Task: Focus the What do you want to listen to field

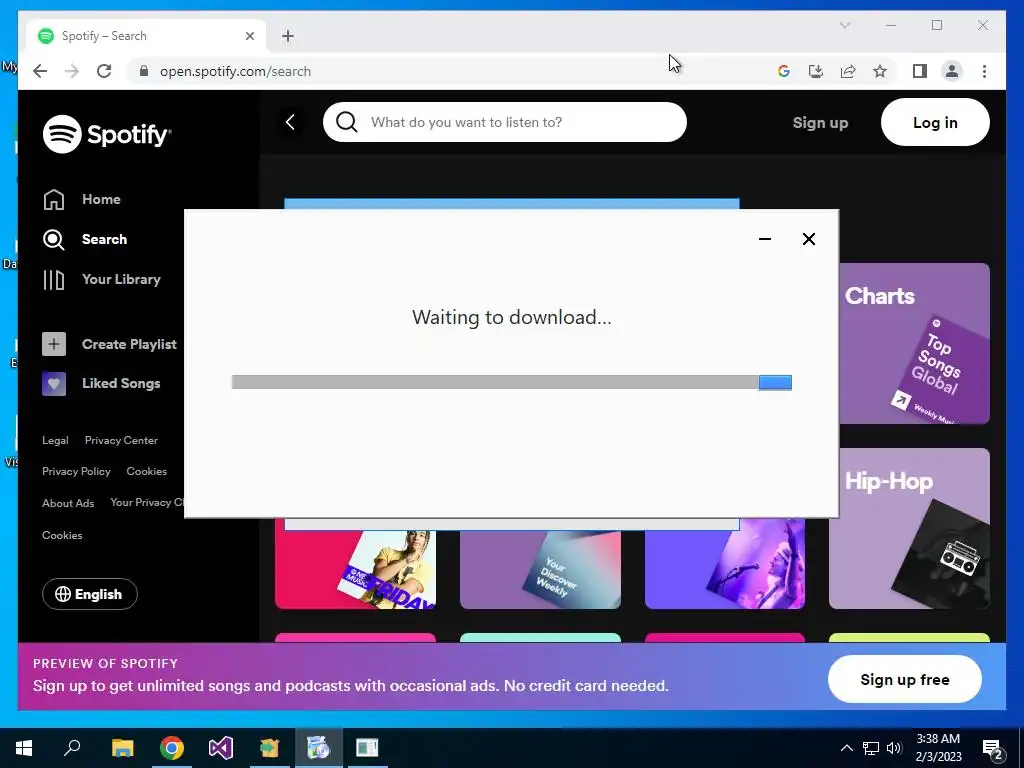Action: point(505,122)
